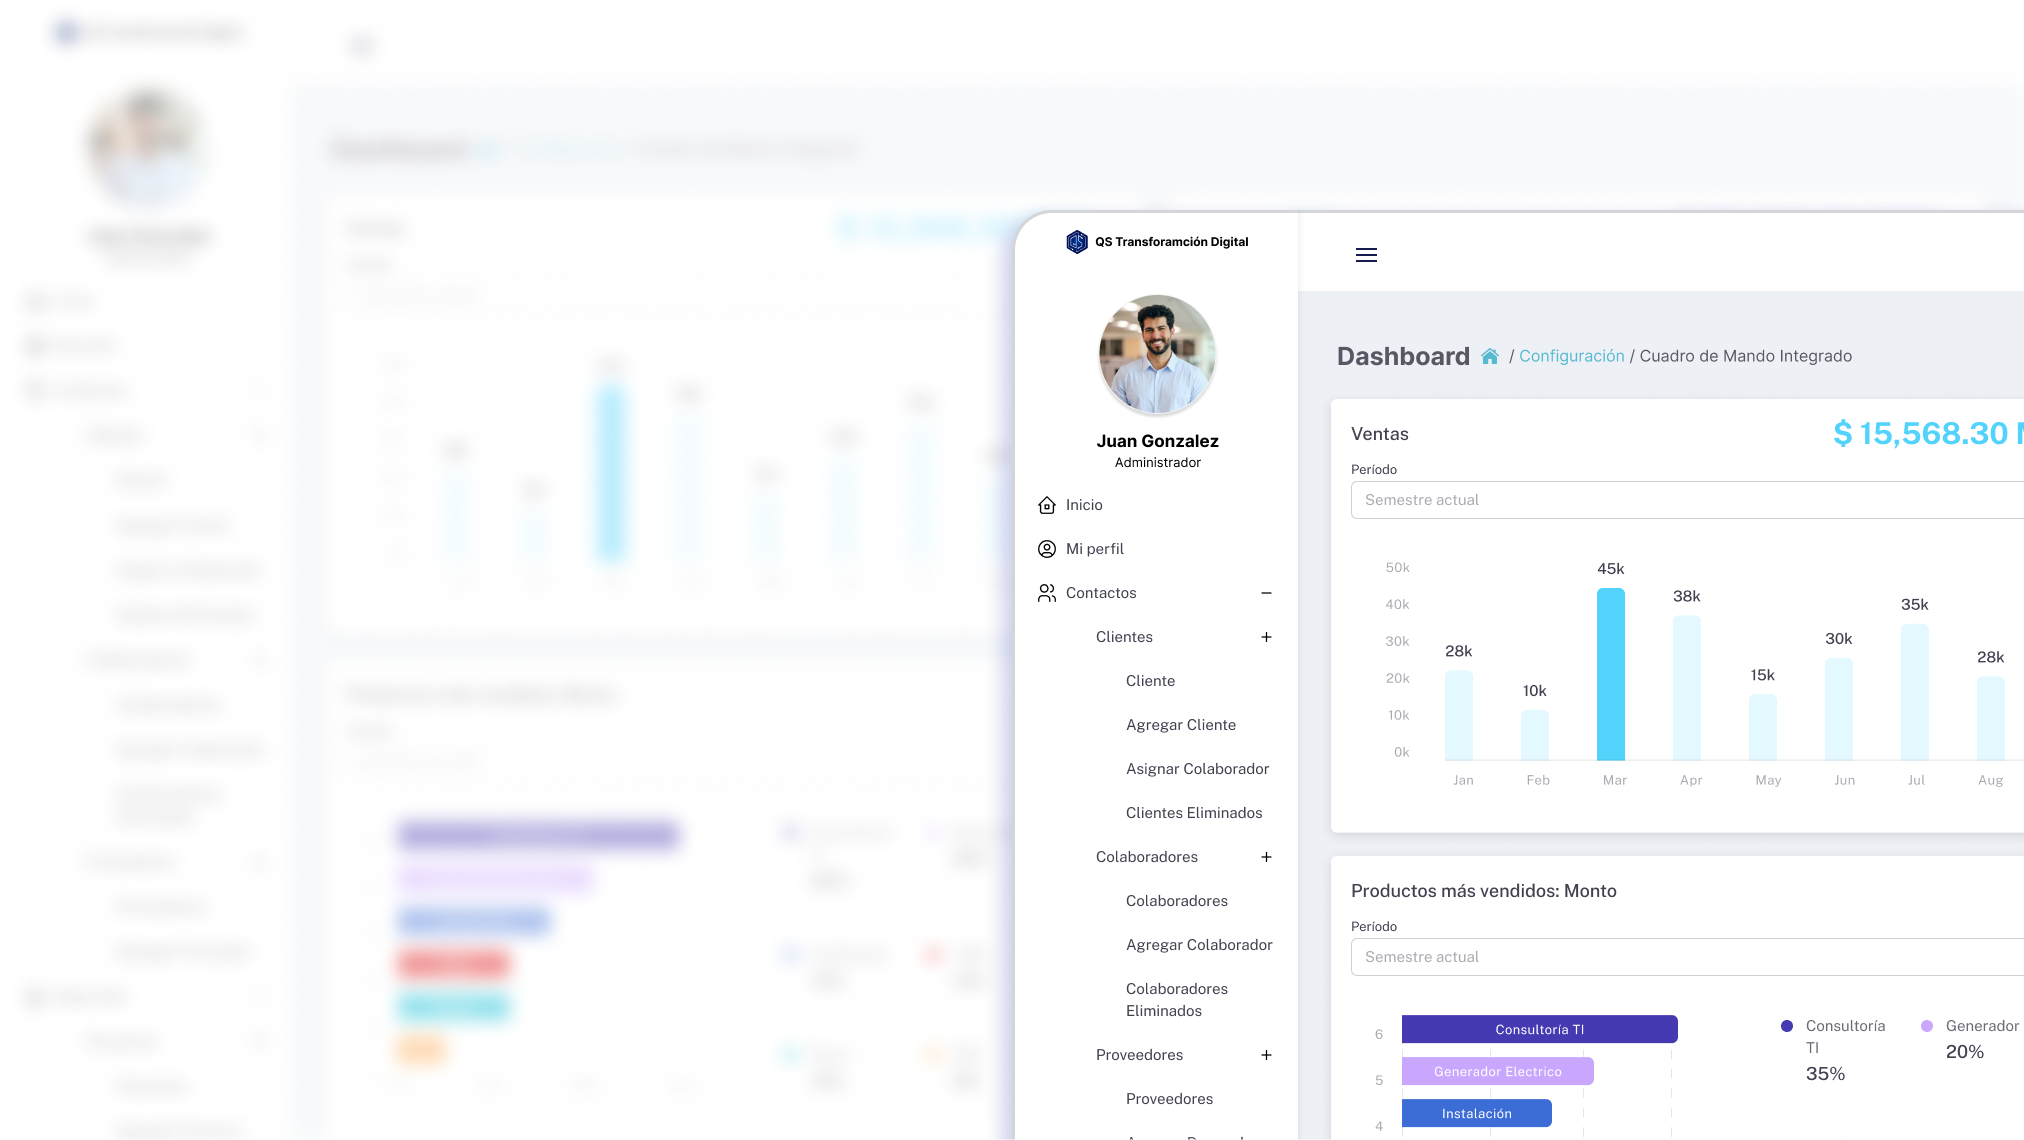Screen dimensions: 2024x1140
Task: Open the Ventas Período dropdown
Action: point(1687,500)
